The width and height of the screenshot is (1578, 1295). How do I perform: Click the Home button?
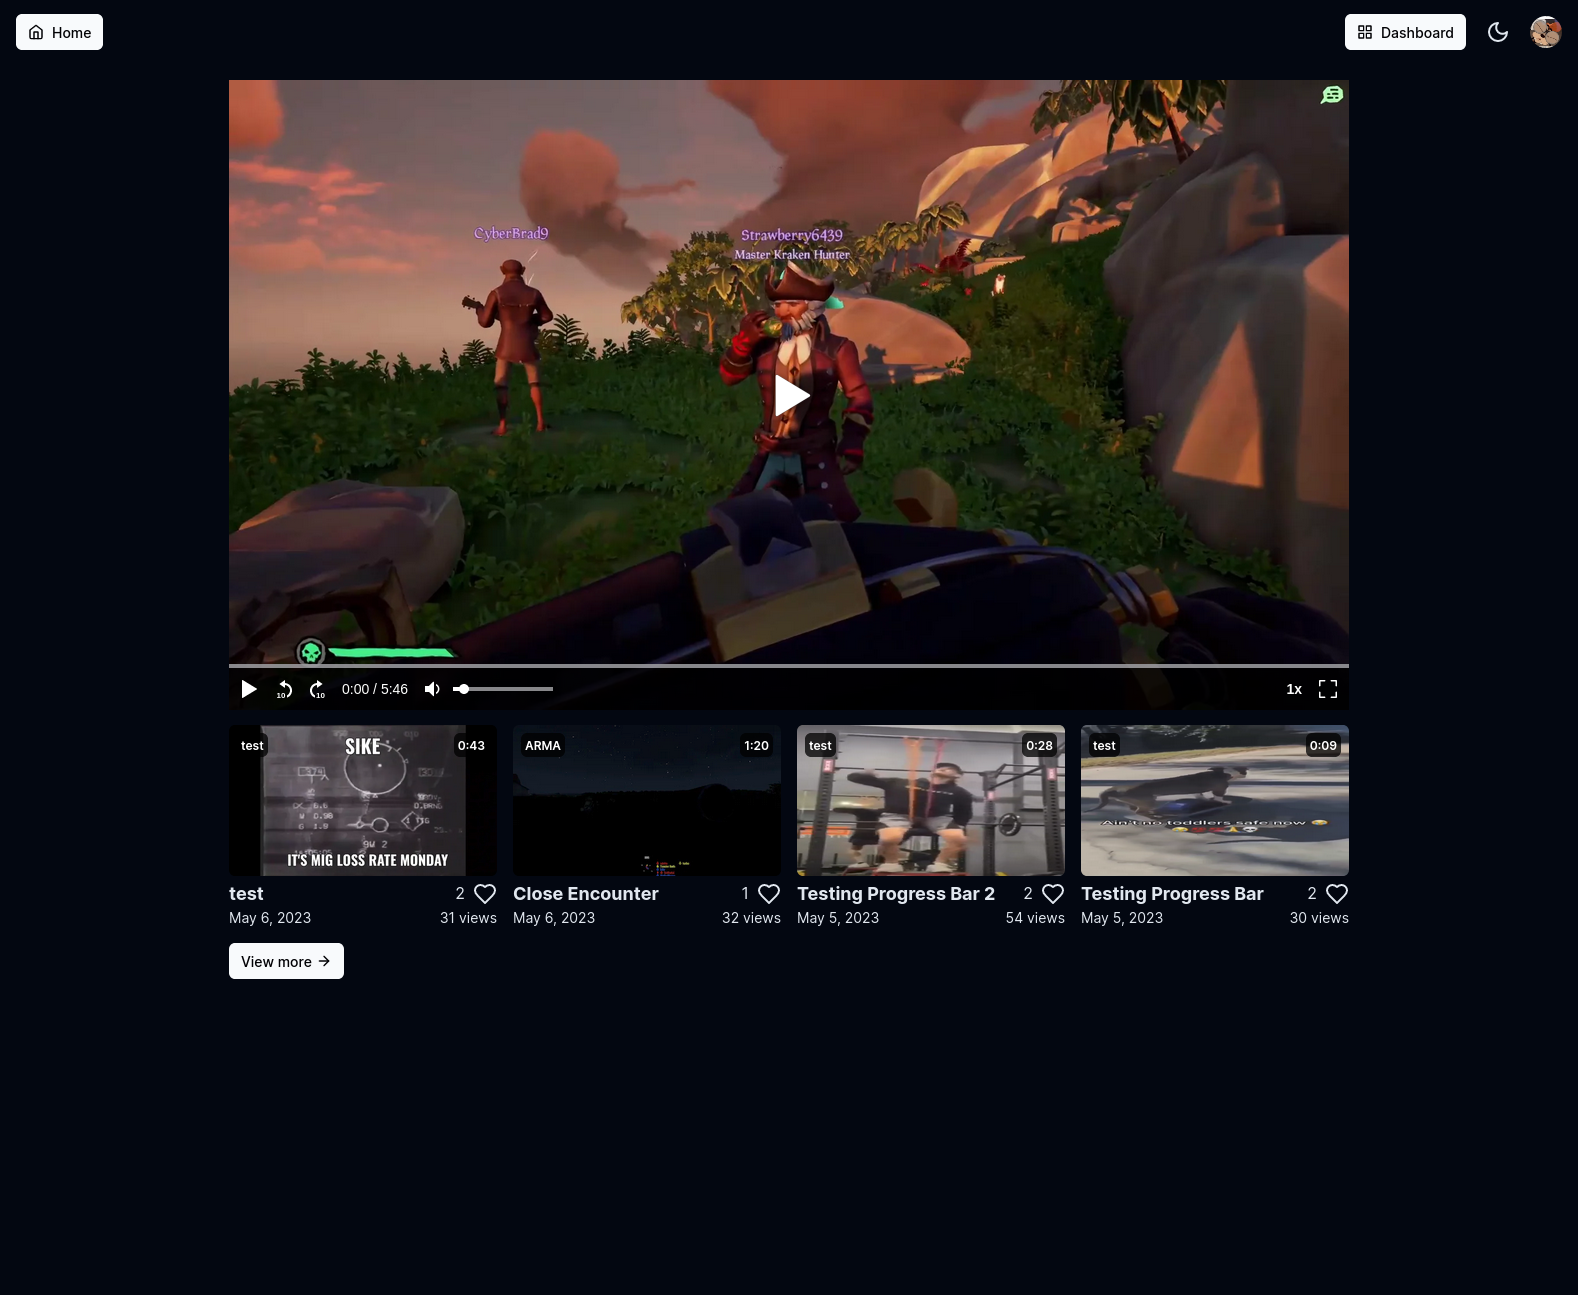[x=59, y=32]
